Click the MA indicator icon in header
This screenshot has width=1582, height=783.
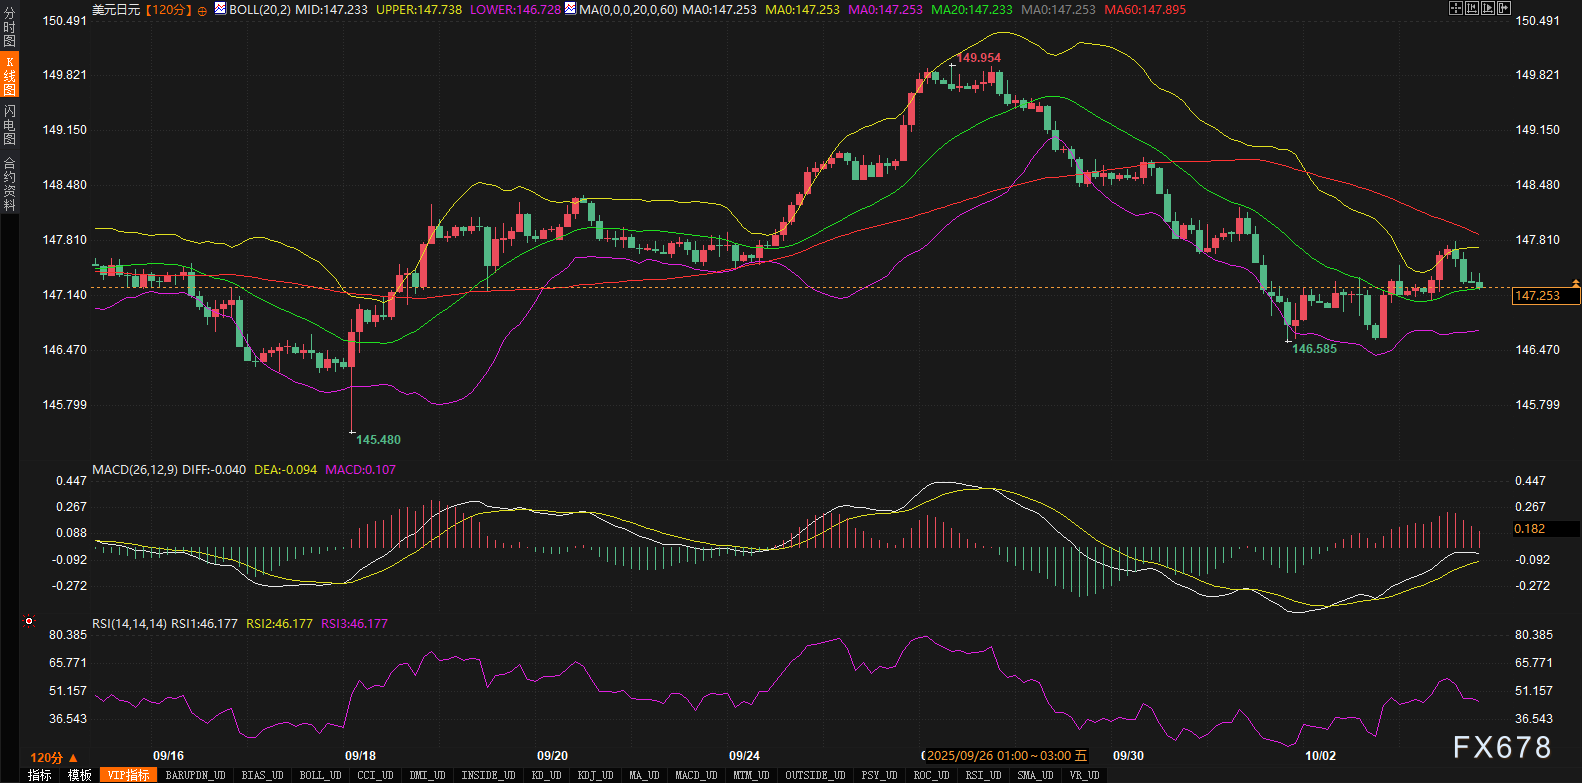pyautogui.click(x=570, y=9)
